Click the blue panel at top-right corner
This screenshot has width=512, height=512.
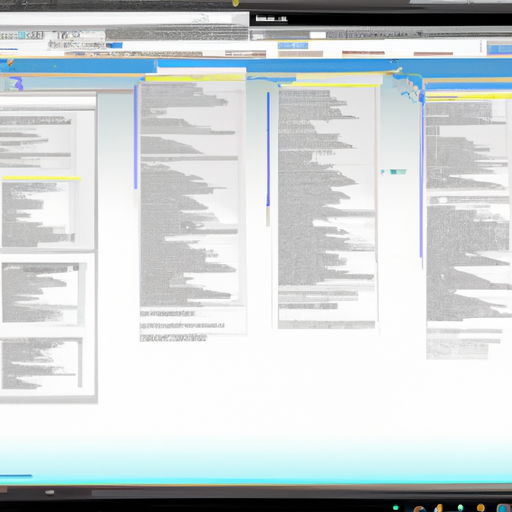[499, 49]
